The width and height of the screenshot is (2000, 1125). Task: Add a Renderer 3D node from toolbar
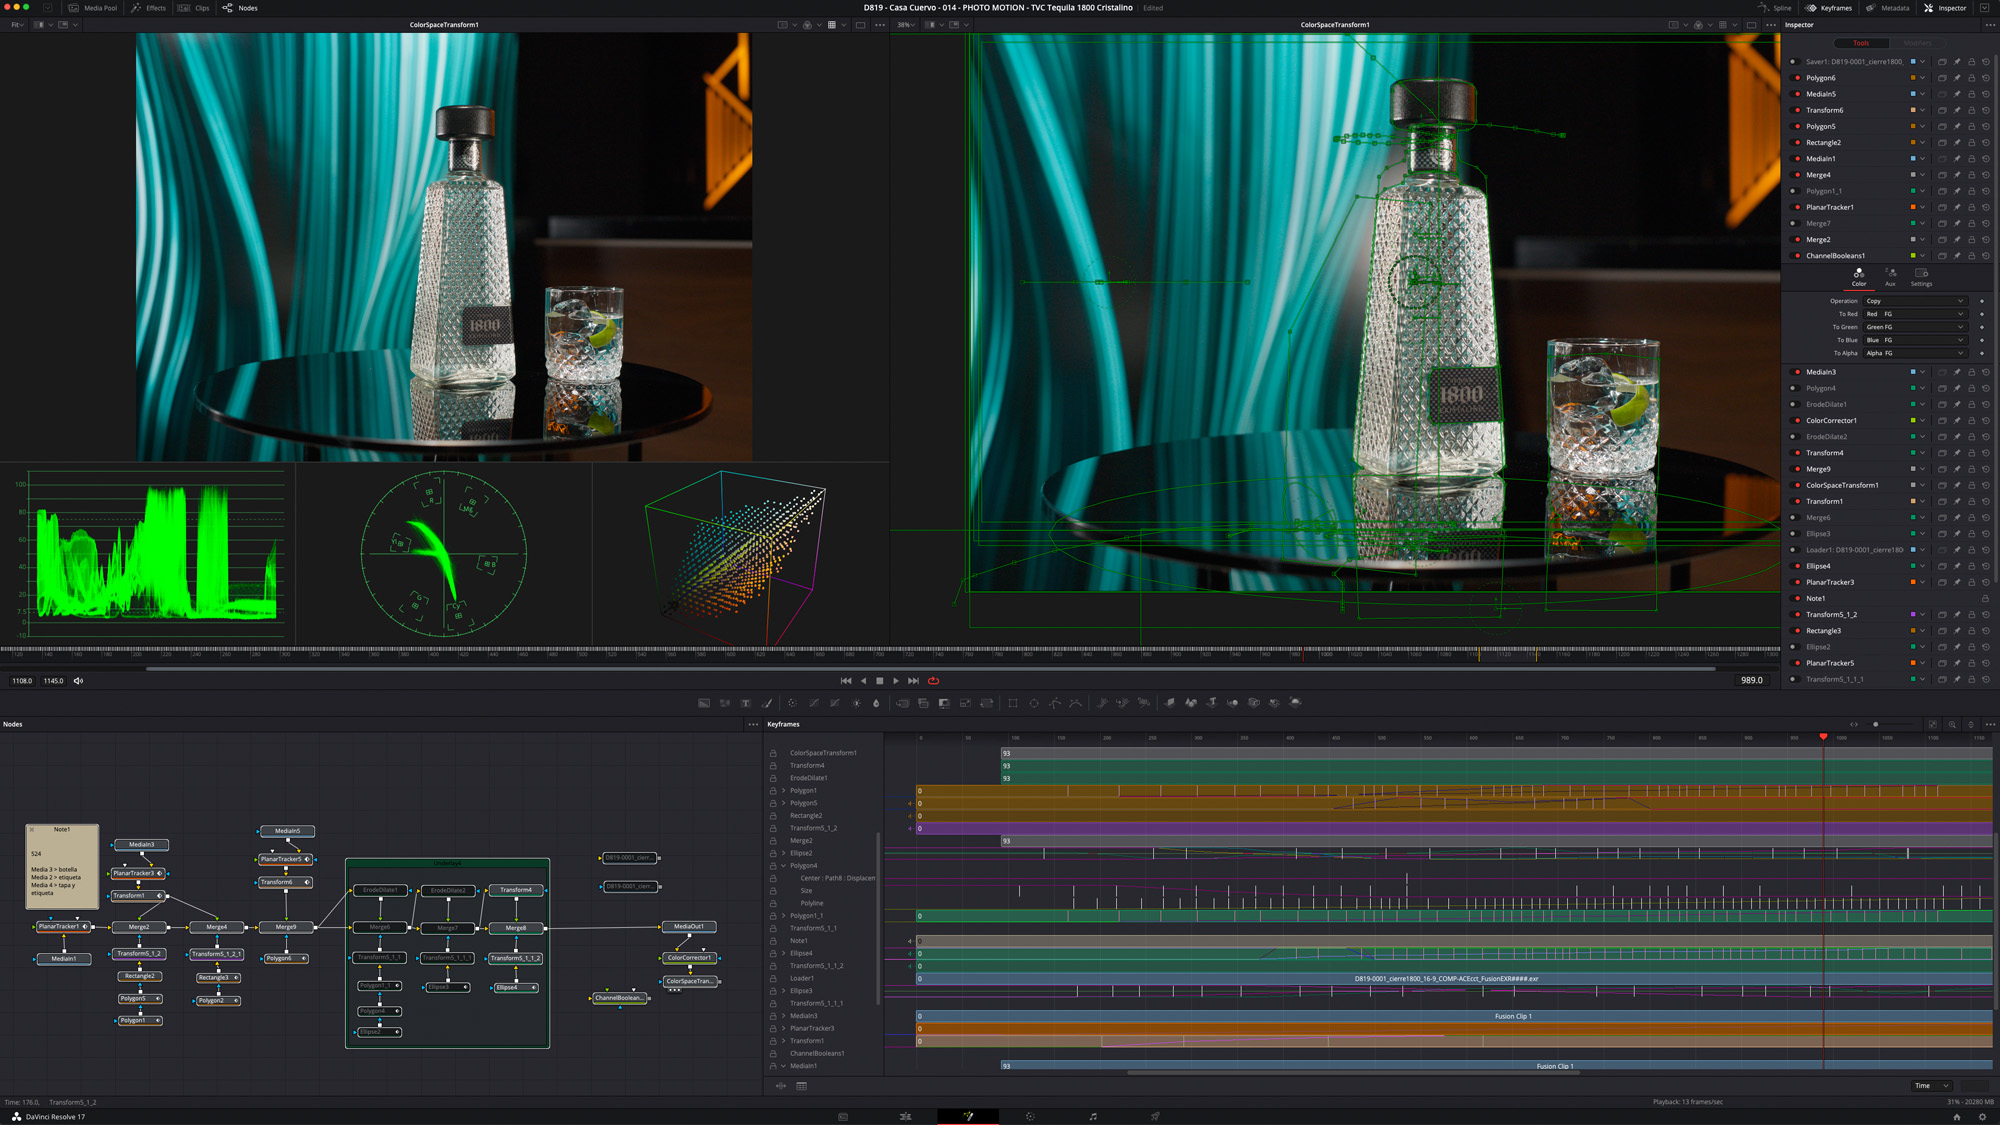(1296, 703)
